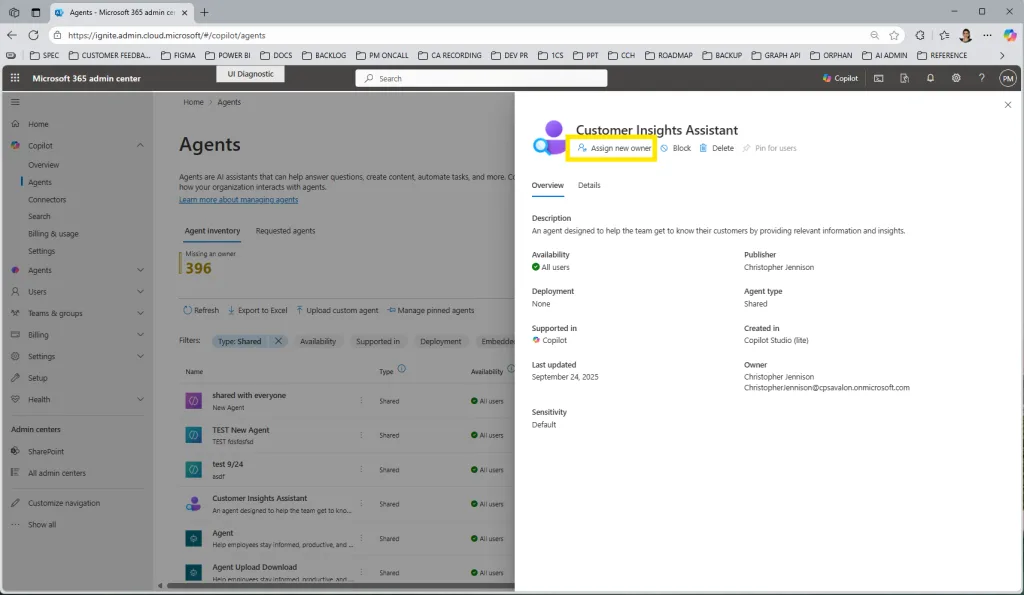This screenshot has height=595, width=1024.
Task: Click Upload custom agent
Action: point(337,310)
